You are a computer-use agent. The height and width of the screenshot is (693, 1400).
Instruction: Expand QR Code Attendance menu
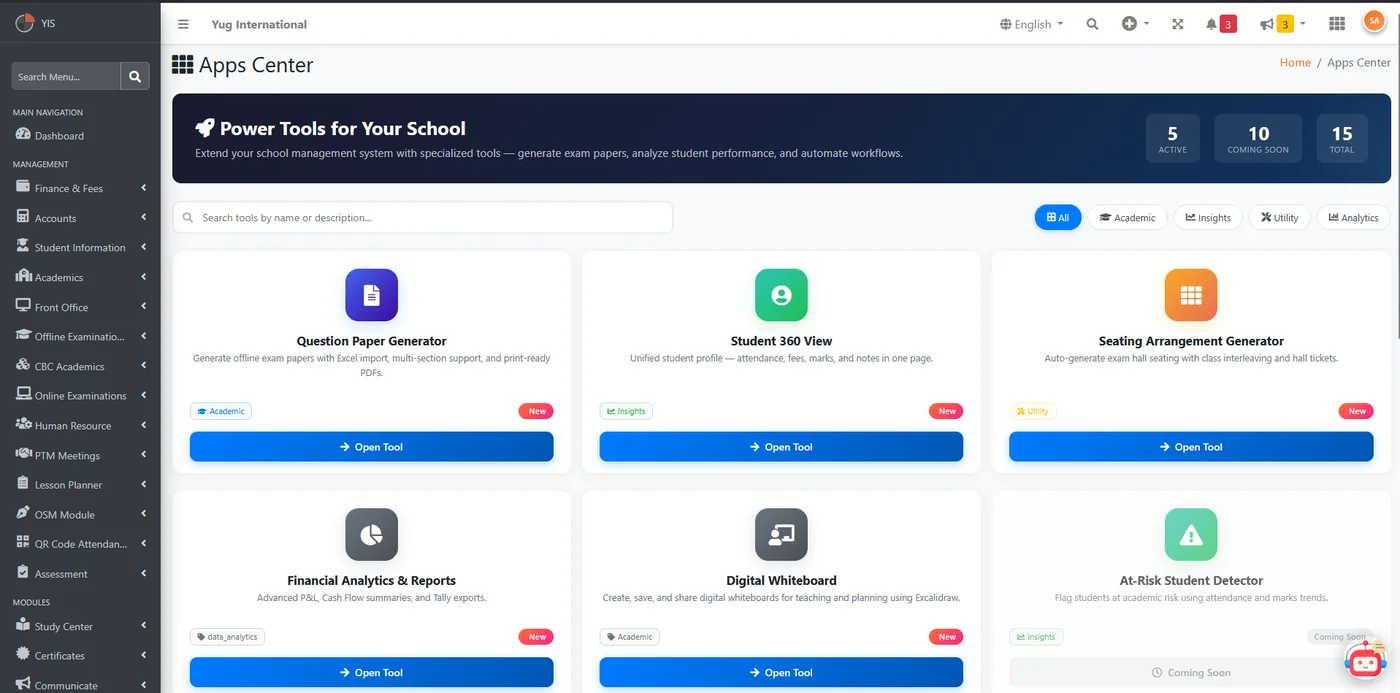80,544
